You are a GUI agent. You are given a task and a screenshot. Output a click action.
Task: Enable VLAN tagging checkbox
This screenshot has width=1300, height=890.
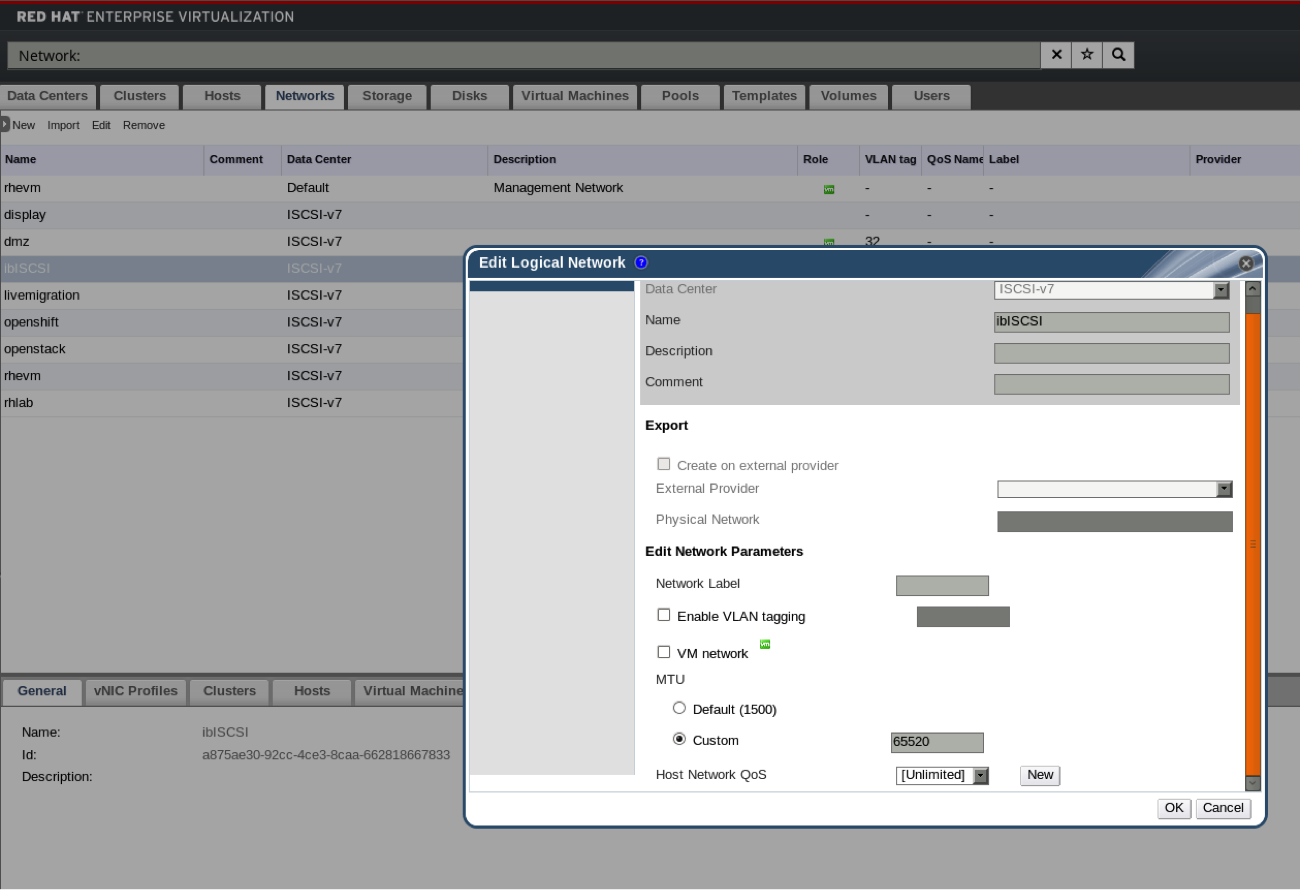[664, 616]
